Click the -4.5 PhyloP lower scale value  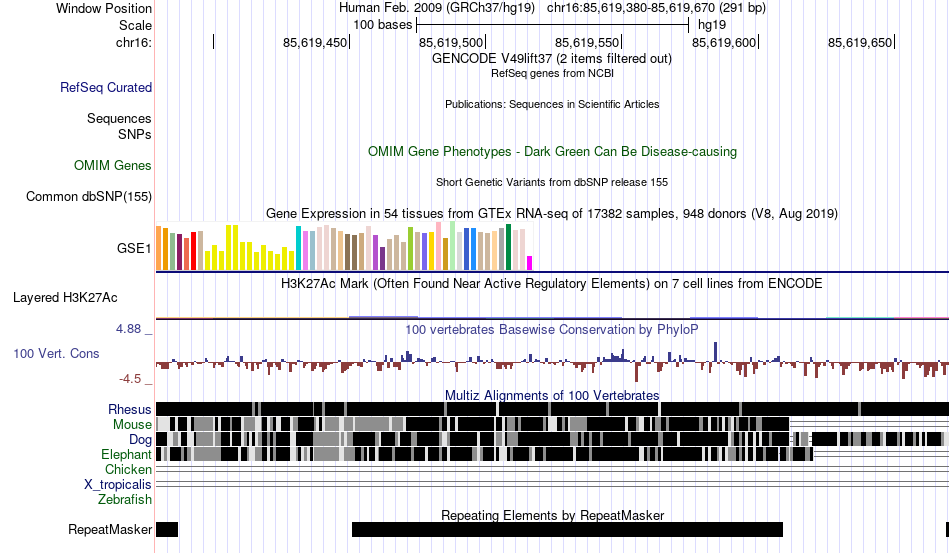pyautogui.click(x=130, y=379)
